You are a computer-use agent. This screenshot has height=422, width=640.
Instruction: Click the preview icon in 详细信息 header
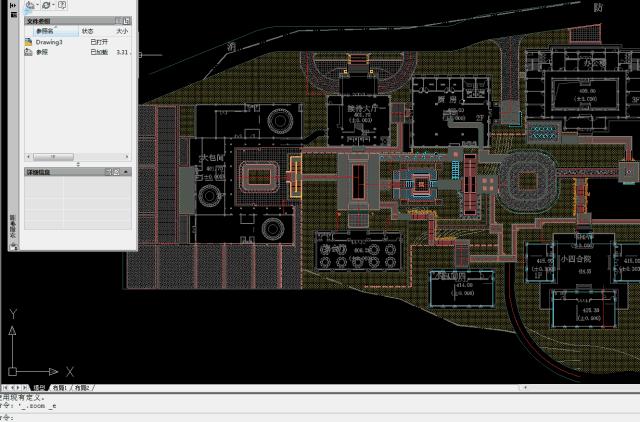(x=116, y=172)
